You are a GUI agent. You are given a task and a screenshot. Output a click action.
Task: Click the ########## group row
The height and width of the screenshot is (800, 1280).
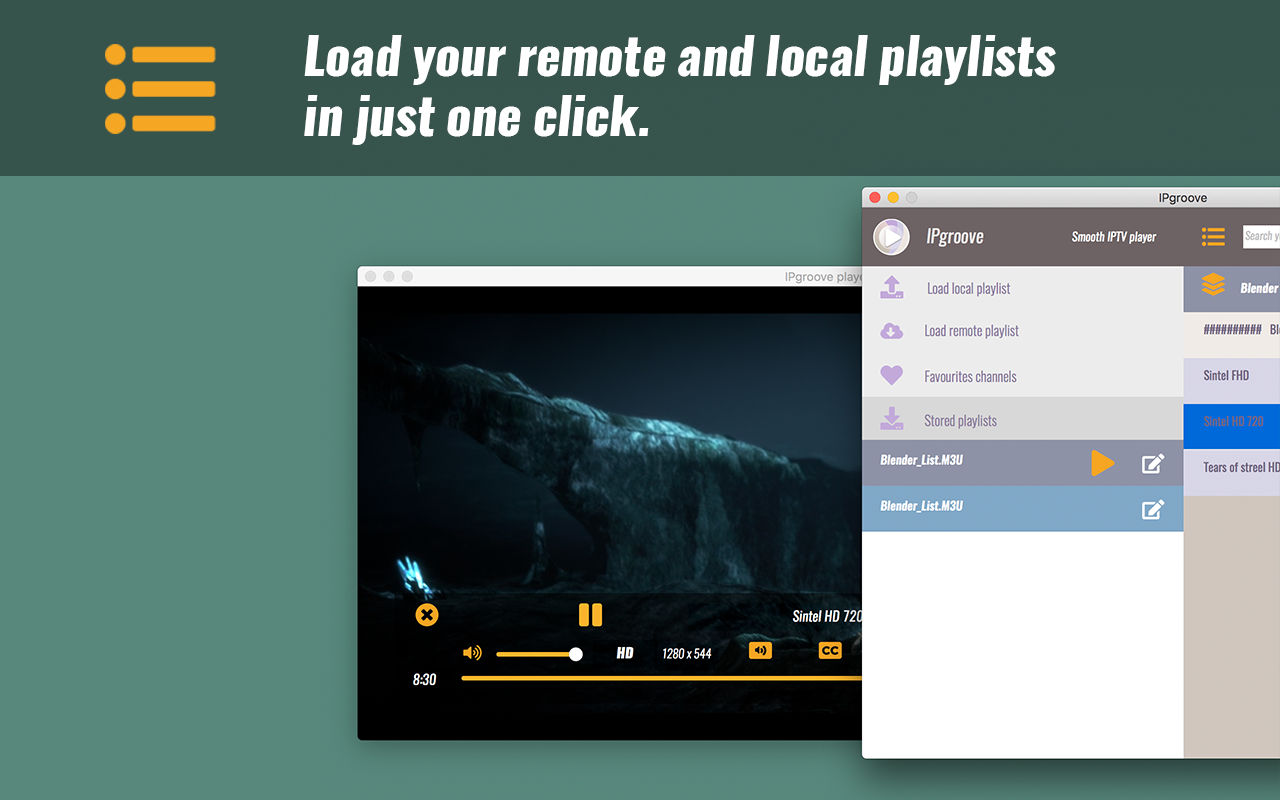click(1232, 334)
